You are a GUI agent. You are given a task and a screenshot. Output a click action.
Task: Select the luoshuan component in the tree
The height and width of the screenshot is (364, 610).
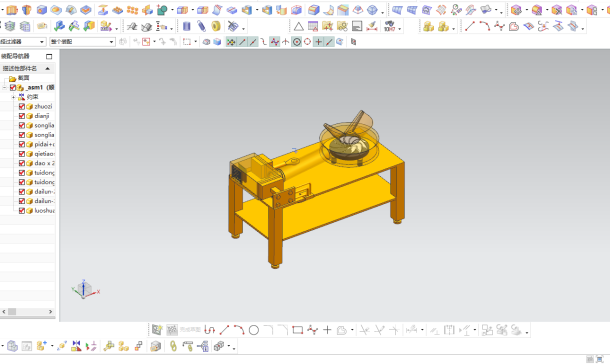(x=44, y=211)
